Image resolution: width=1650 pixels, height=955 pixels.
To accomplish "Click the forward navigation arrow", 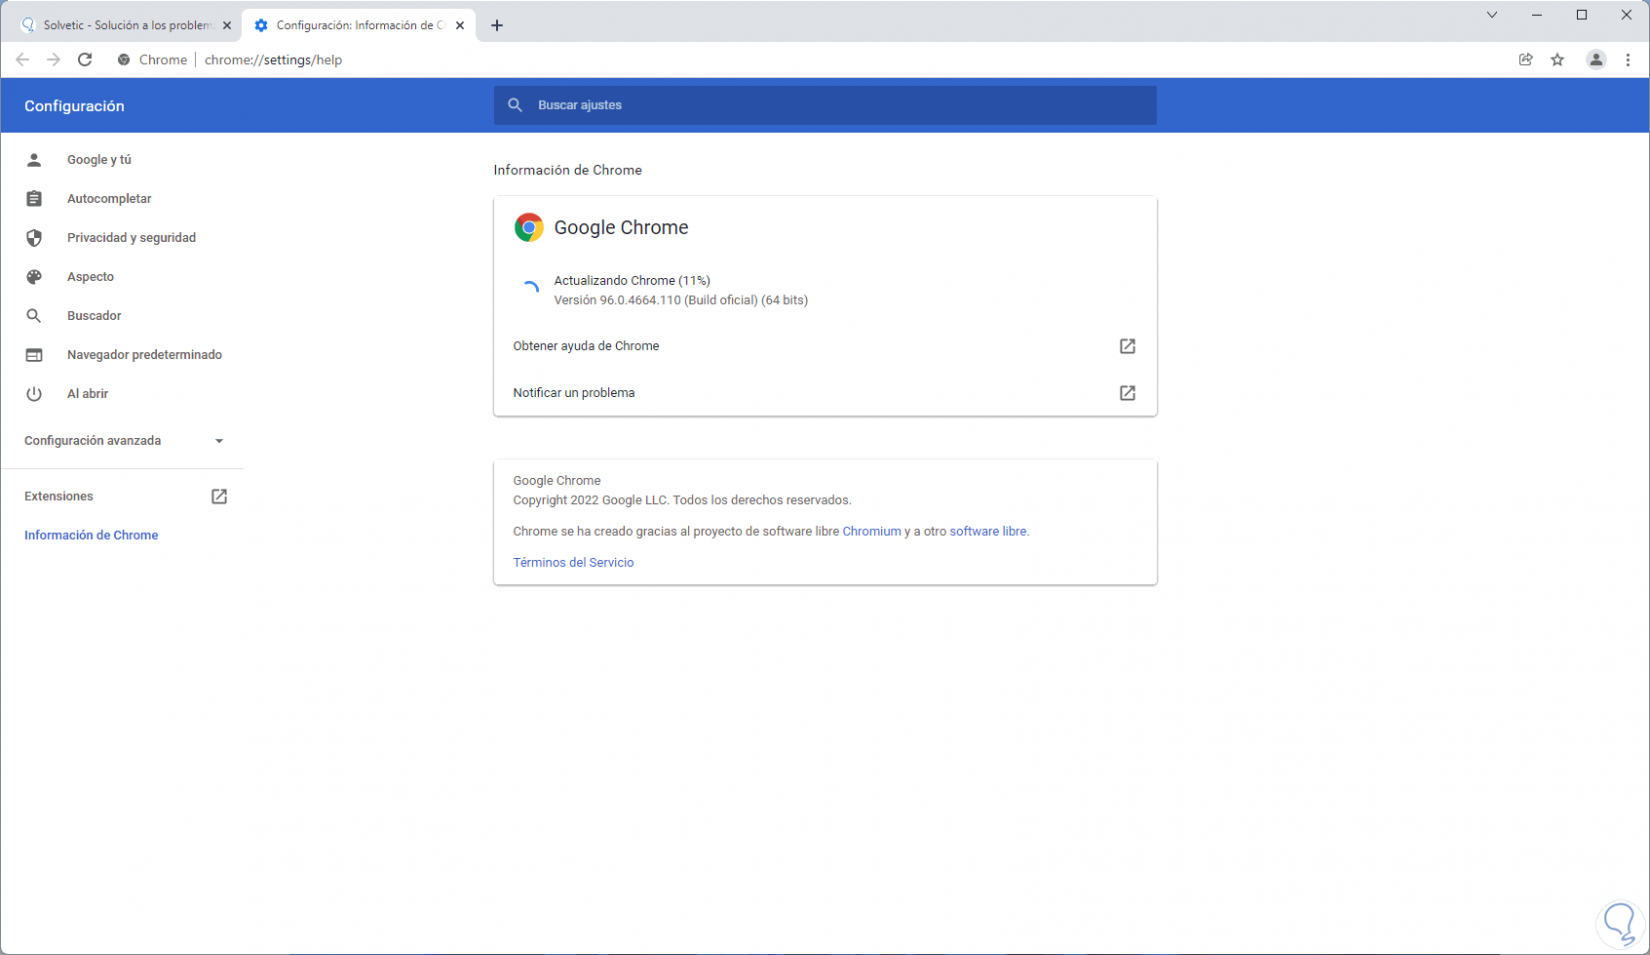I will click(x=54, y=60).
